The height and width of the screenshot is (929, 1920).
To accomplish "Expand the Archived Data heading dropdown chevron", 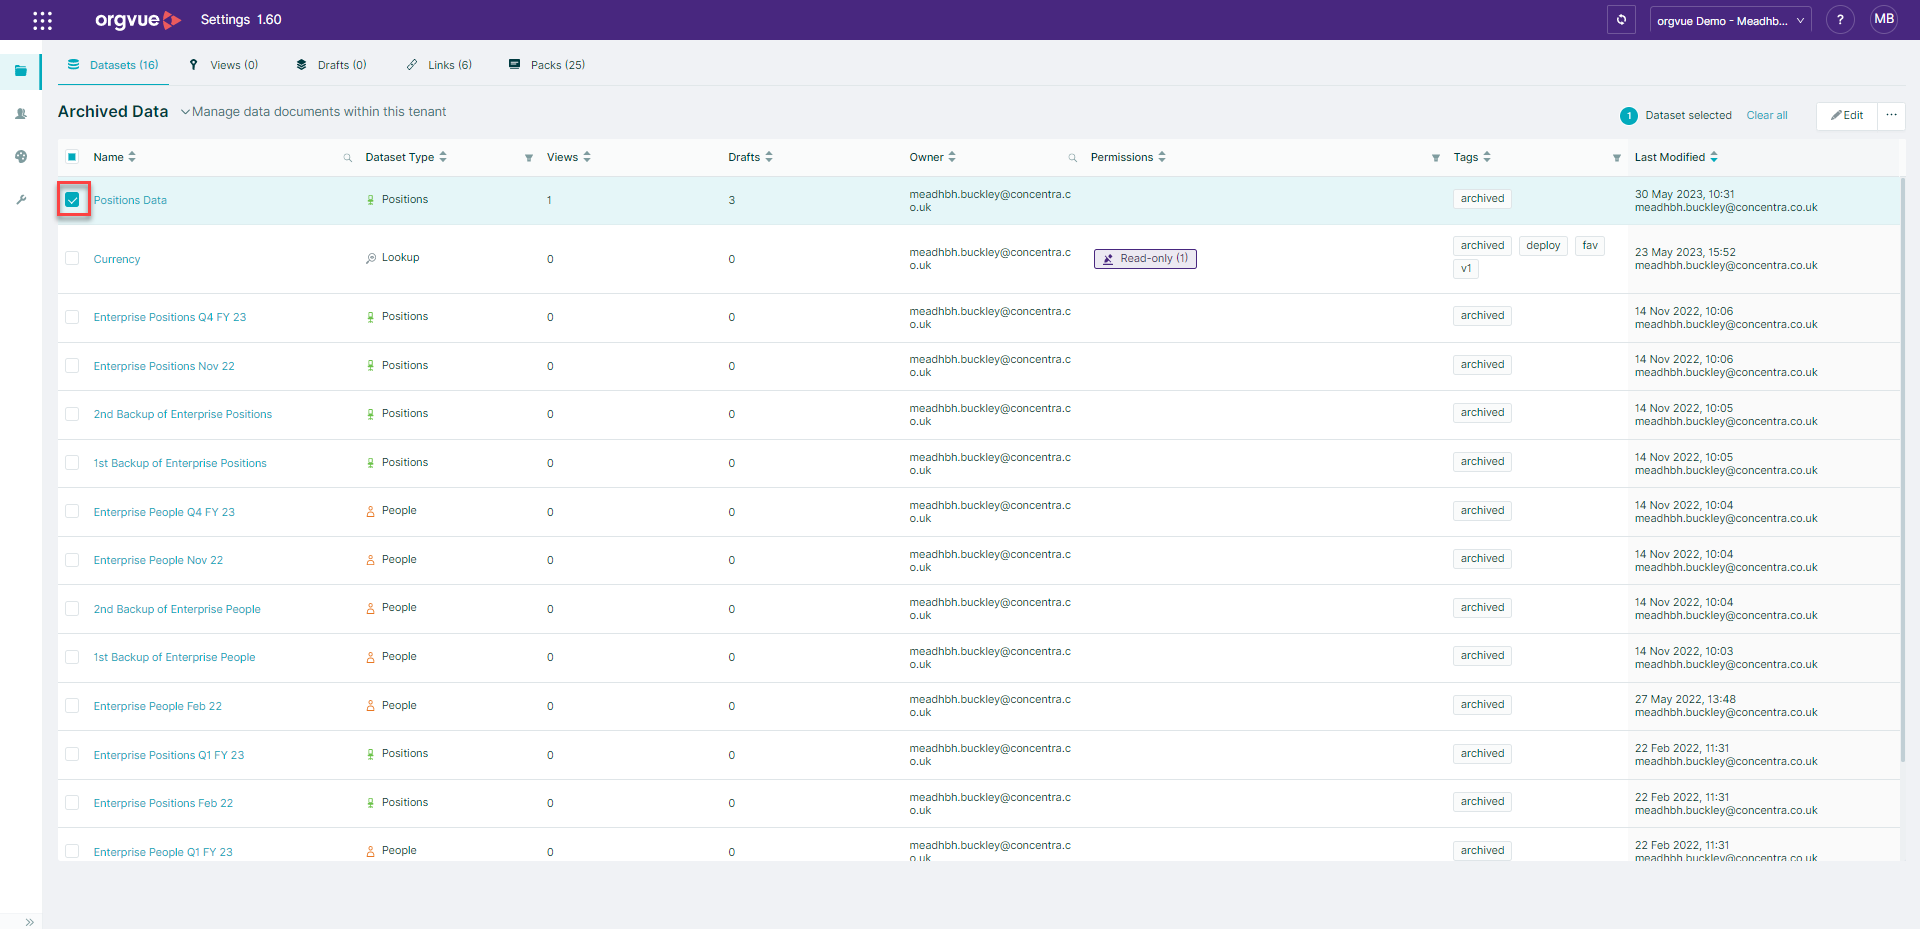I will pos(185,112).
